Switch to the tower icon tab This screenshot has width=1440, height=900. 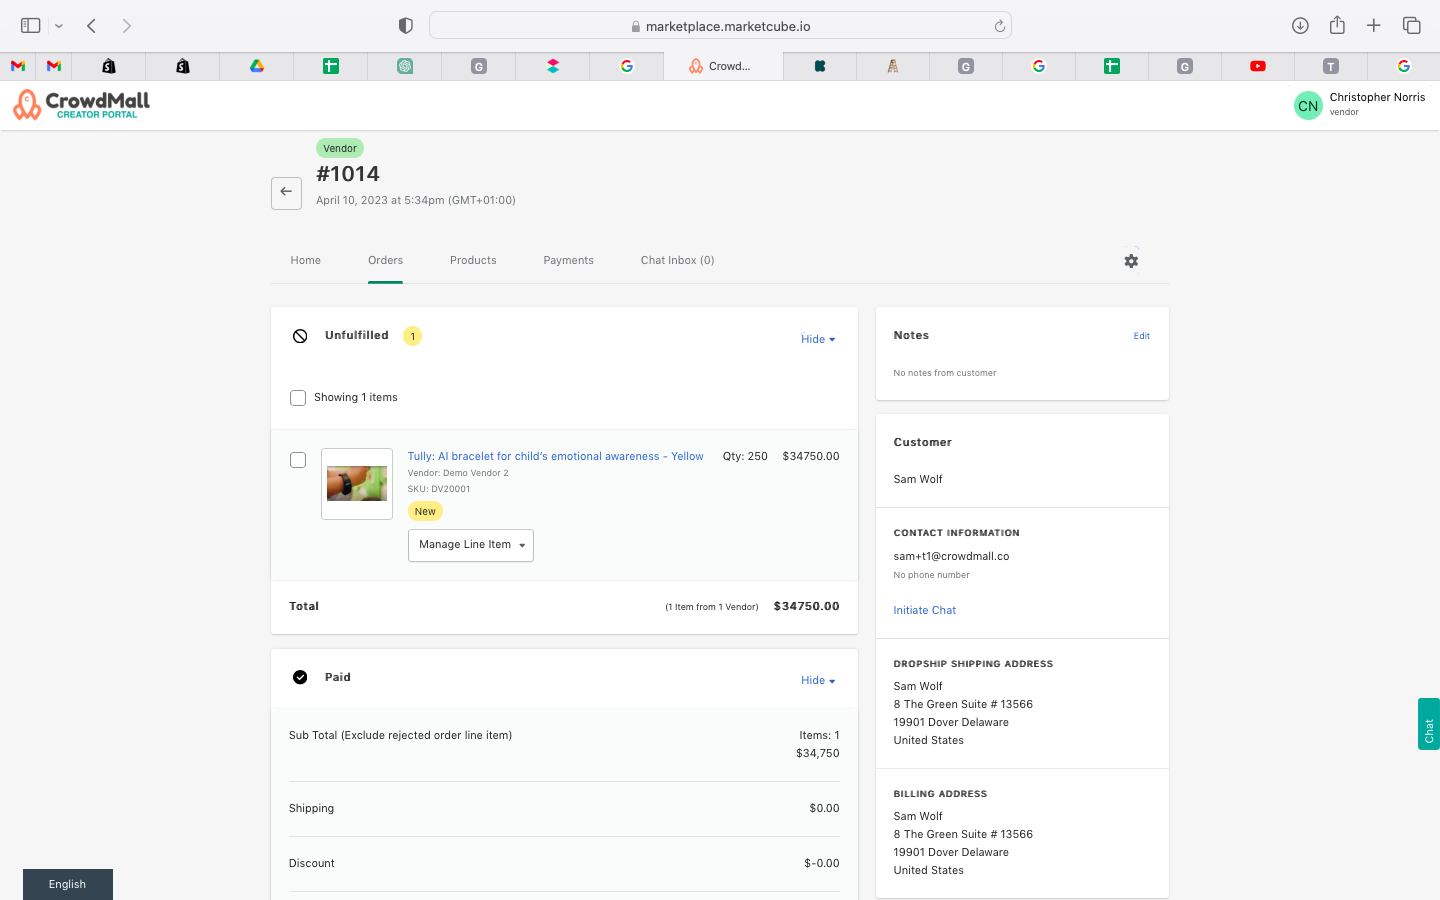click(893, 66)
